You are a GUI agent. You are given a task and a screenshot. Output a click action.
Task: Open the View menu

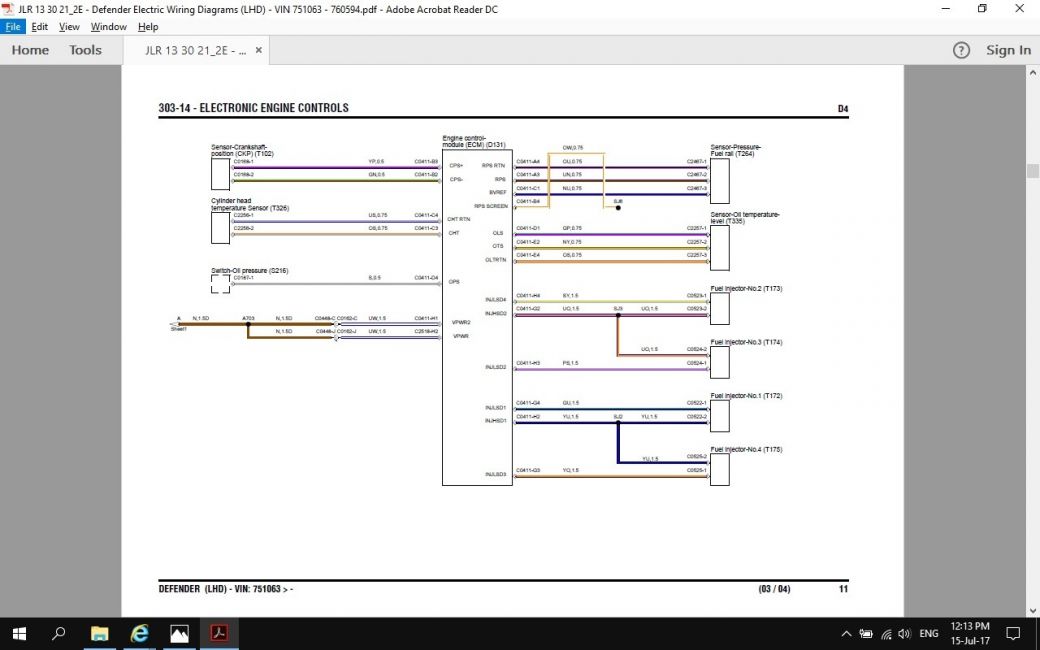point(69,27)
